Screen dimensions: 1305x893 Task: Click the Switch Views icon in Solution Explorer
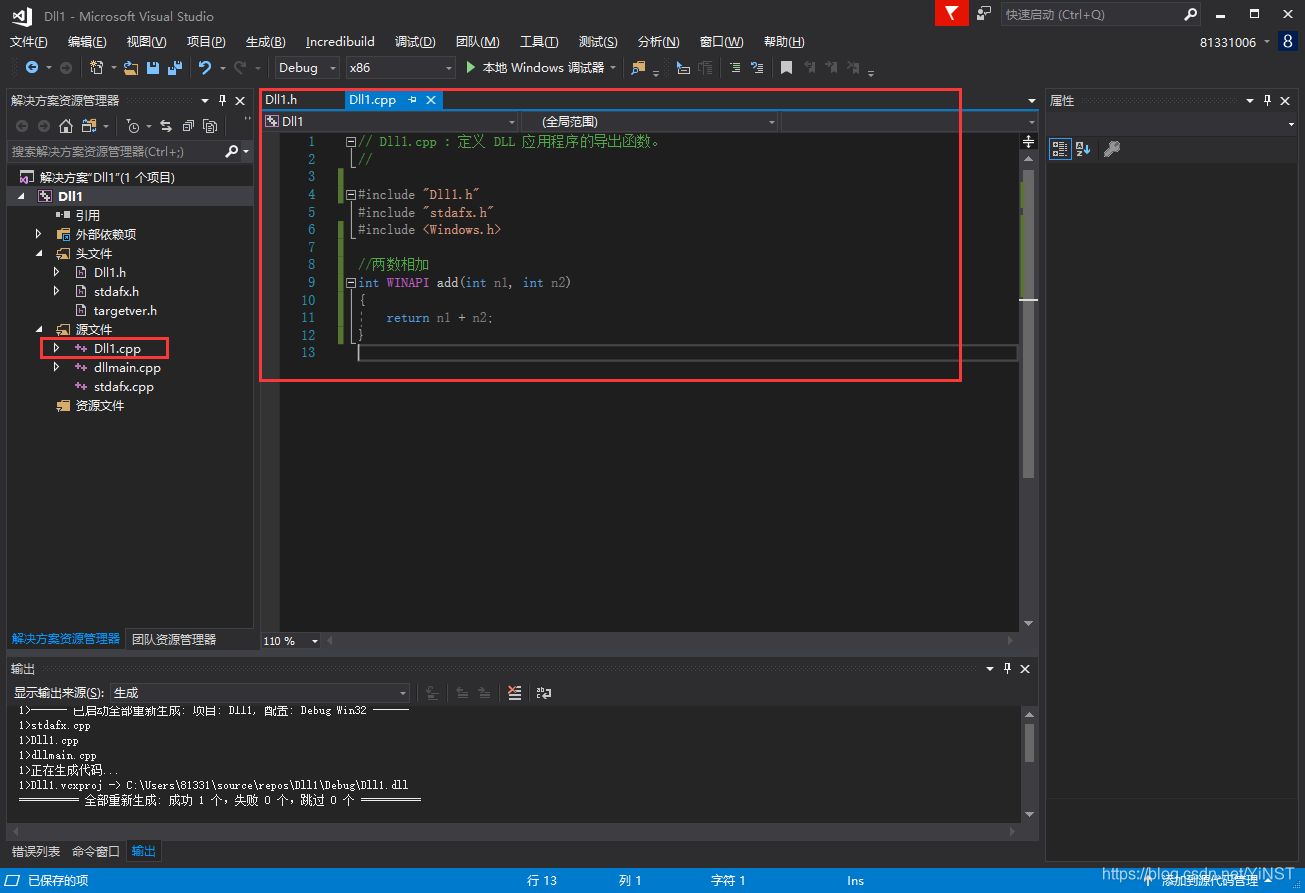[89, 126]
